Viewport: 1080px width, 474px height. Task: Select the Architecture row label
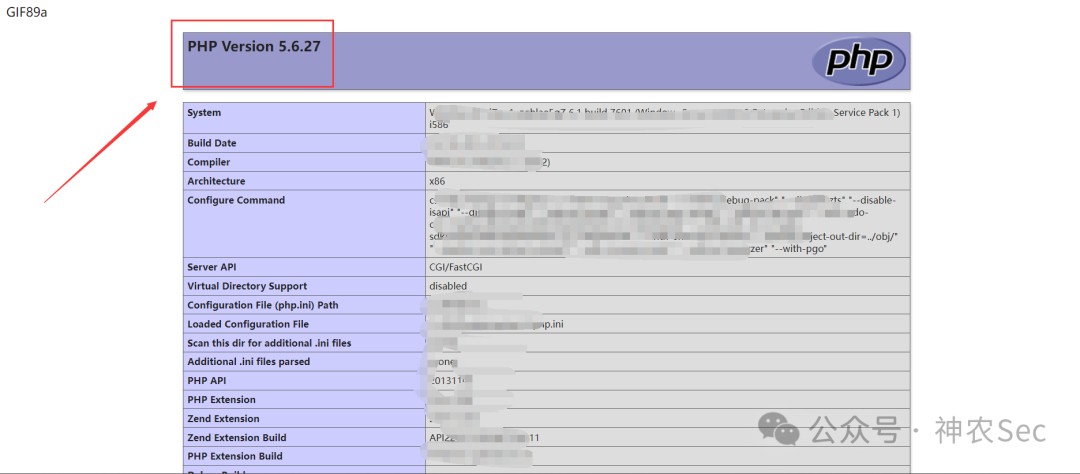[x=216, y=181]
